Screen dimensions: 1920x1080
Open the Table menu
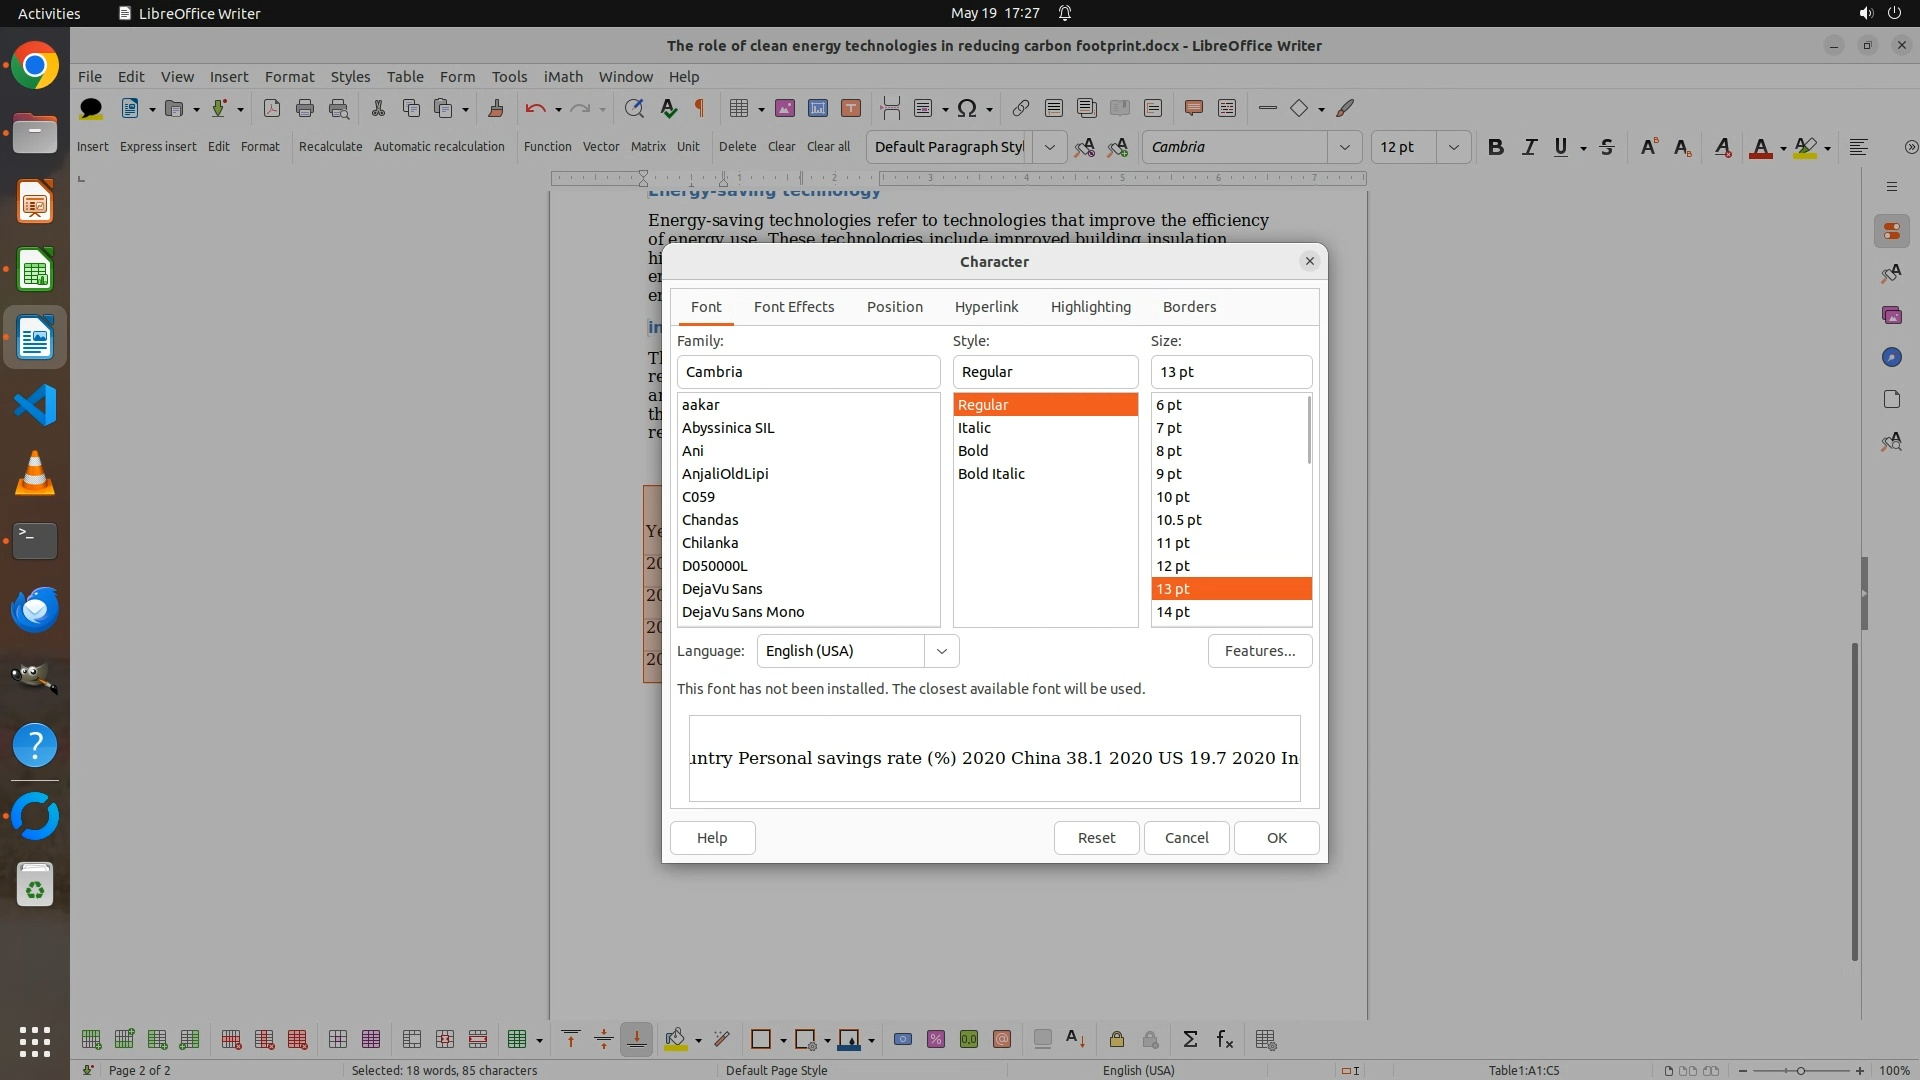pyautogui.click(x=404, y=76)
